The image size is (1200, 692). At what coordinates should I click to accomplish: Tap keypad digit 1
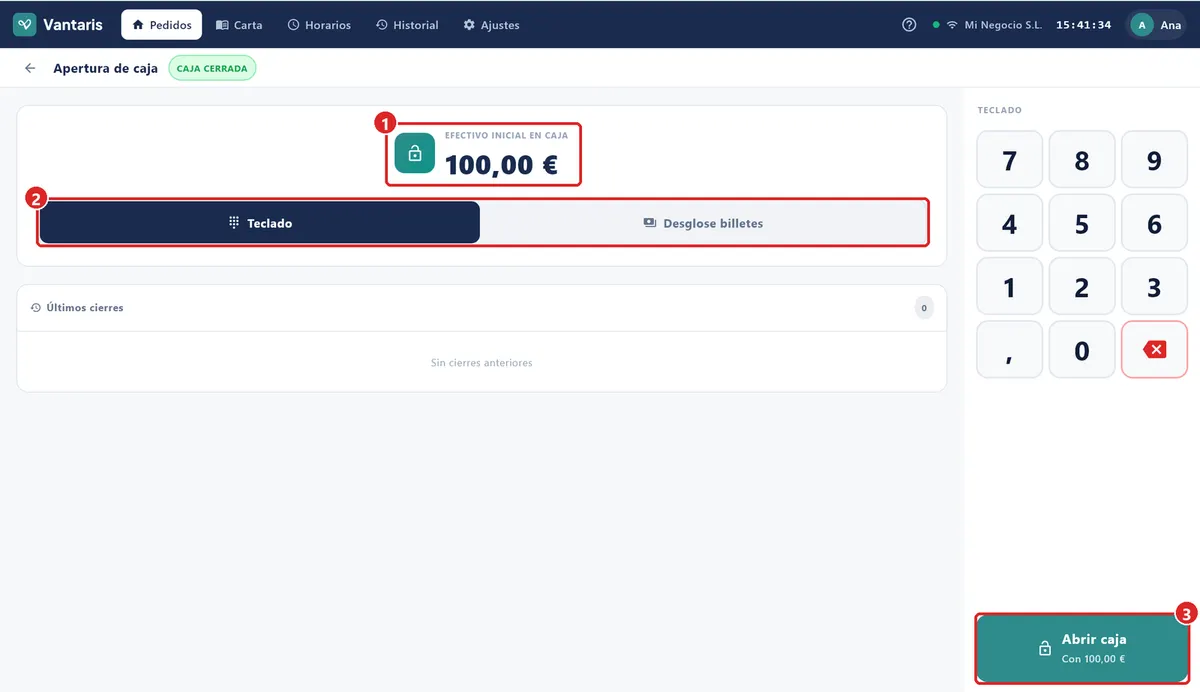[x=1009, y=287]
